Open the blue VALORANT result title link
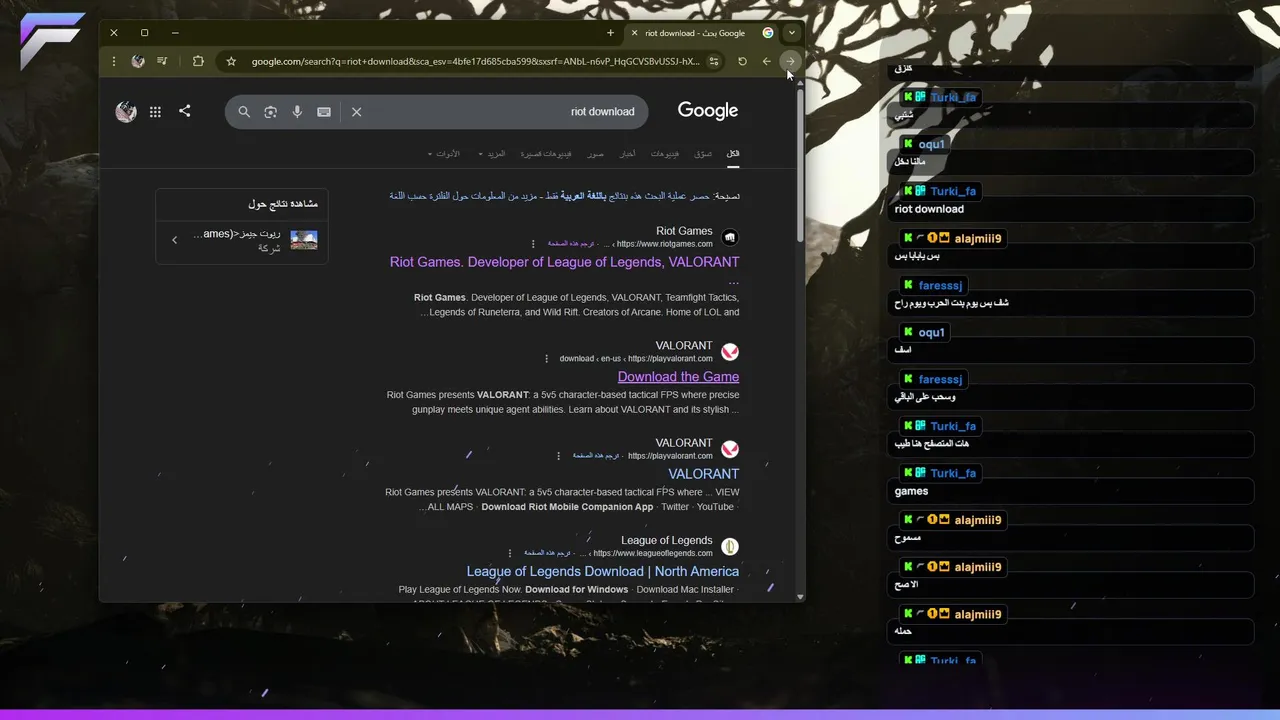 [x=704, y=474]
